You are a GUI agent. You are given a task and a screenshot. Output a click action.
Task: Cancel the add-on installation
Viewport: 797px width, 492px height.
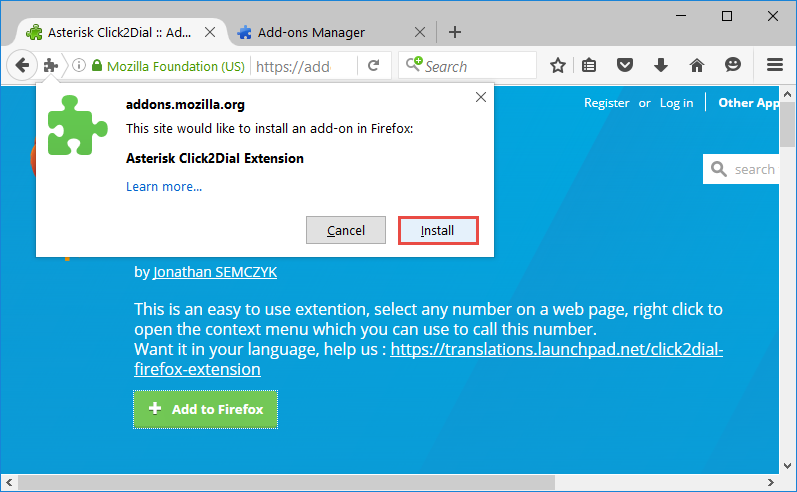[x=346, y=230]
